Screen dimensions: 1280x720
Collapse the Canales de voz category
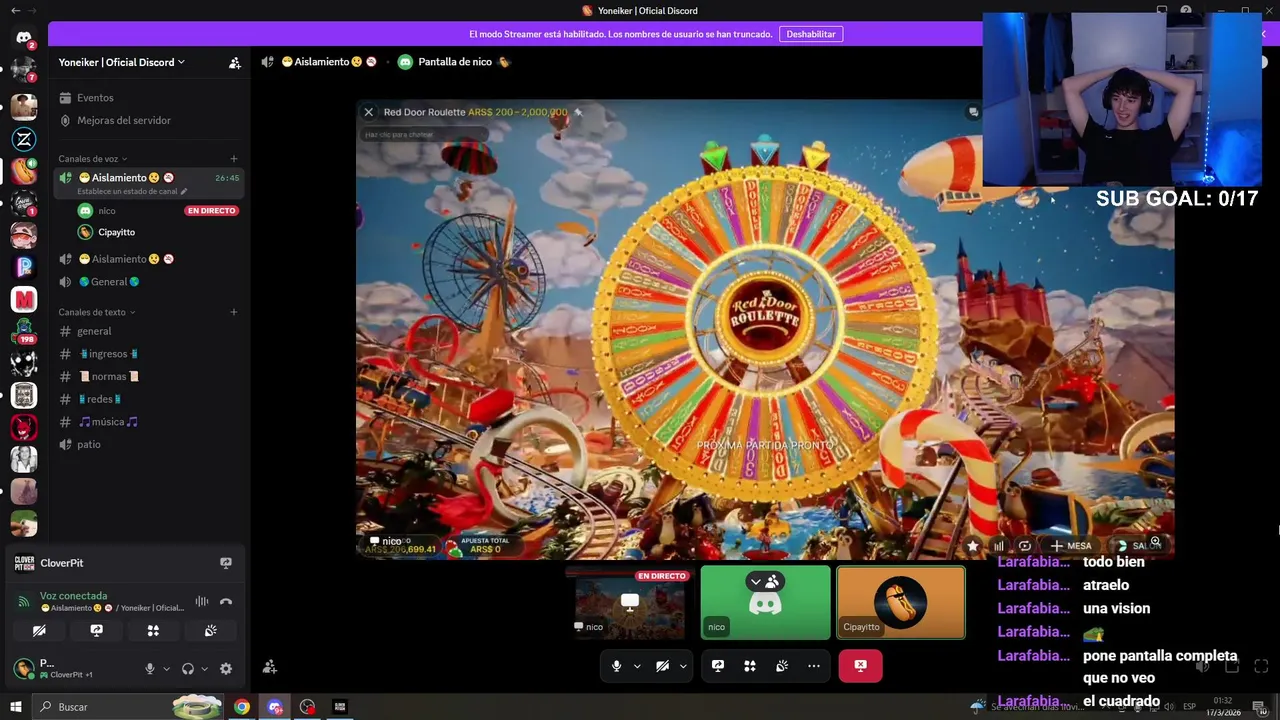pos(92,159)
